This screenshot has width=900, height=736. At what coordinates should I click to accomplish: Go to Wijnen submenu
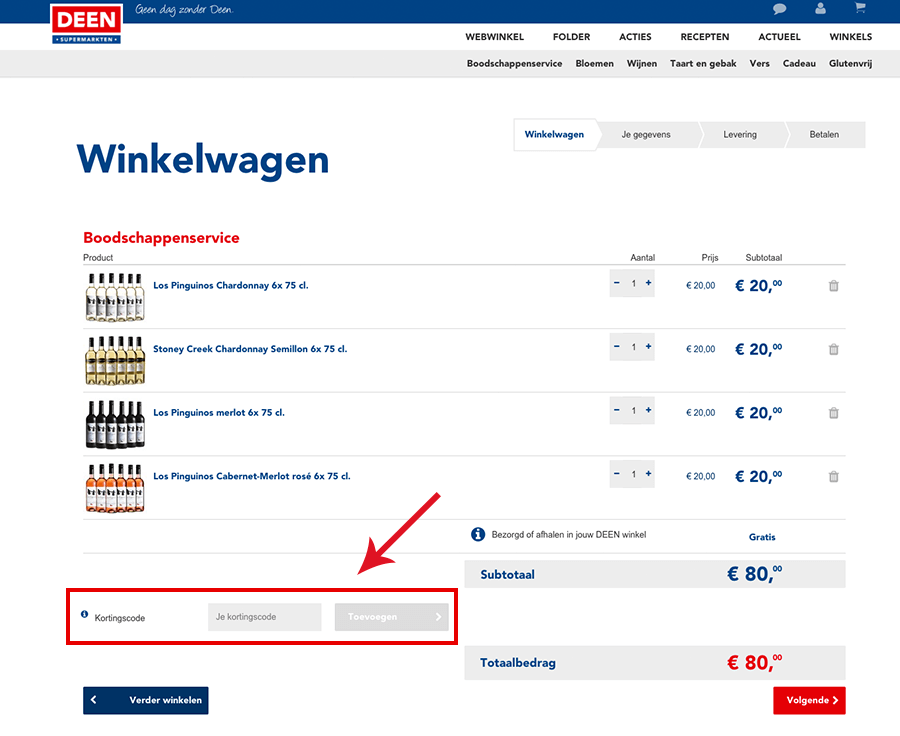point(642,64)
